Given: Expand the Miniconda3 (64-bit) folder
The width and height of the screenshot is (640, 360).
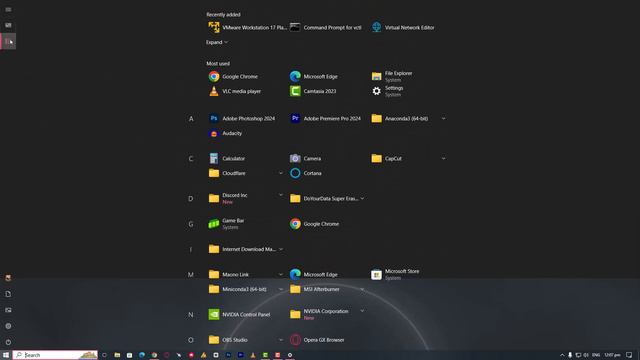Looking at the screenshot, I should click(280, 289).
